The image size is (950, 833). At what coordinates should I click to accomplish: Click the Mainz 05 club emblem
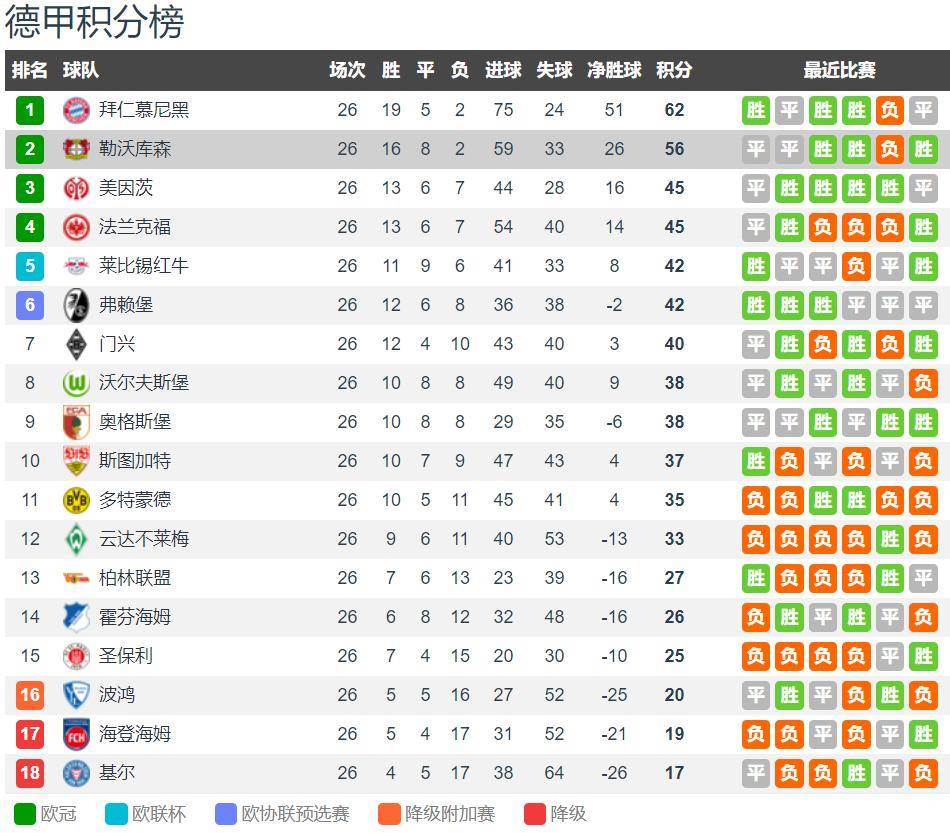click(76, 188)
